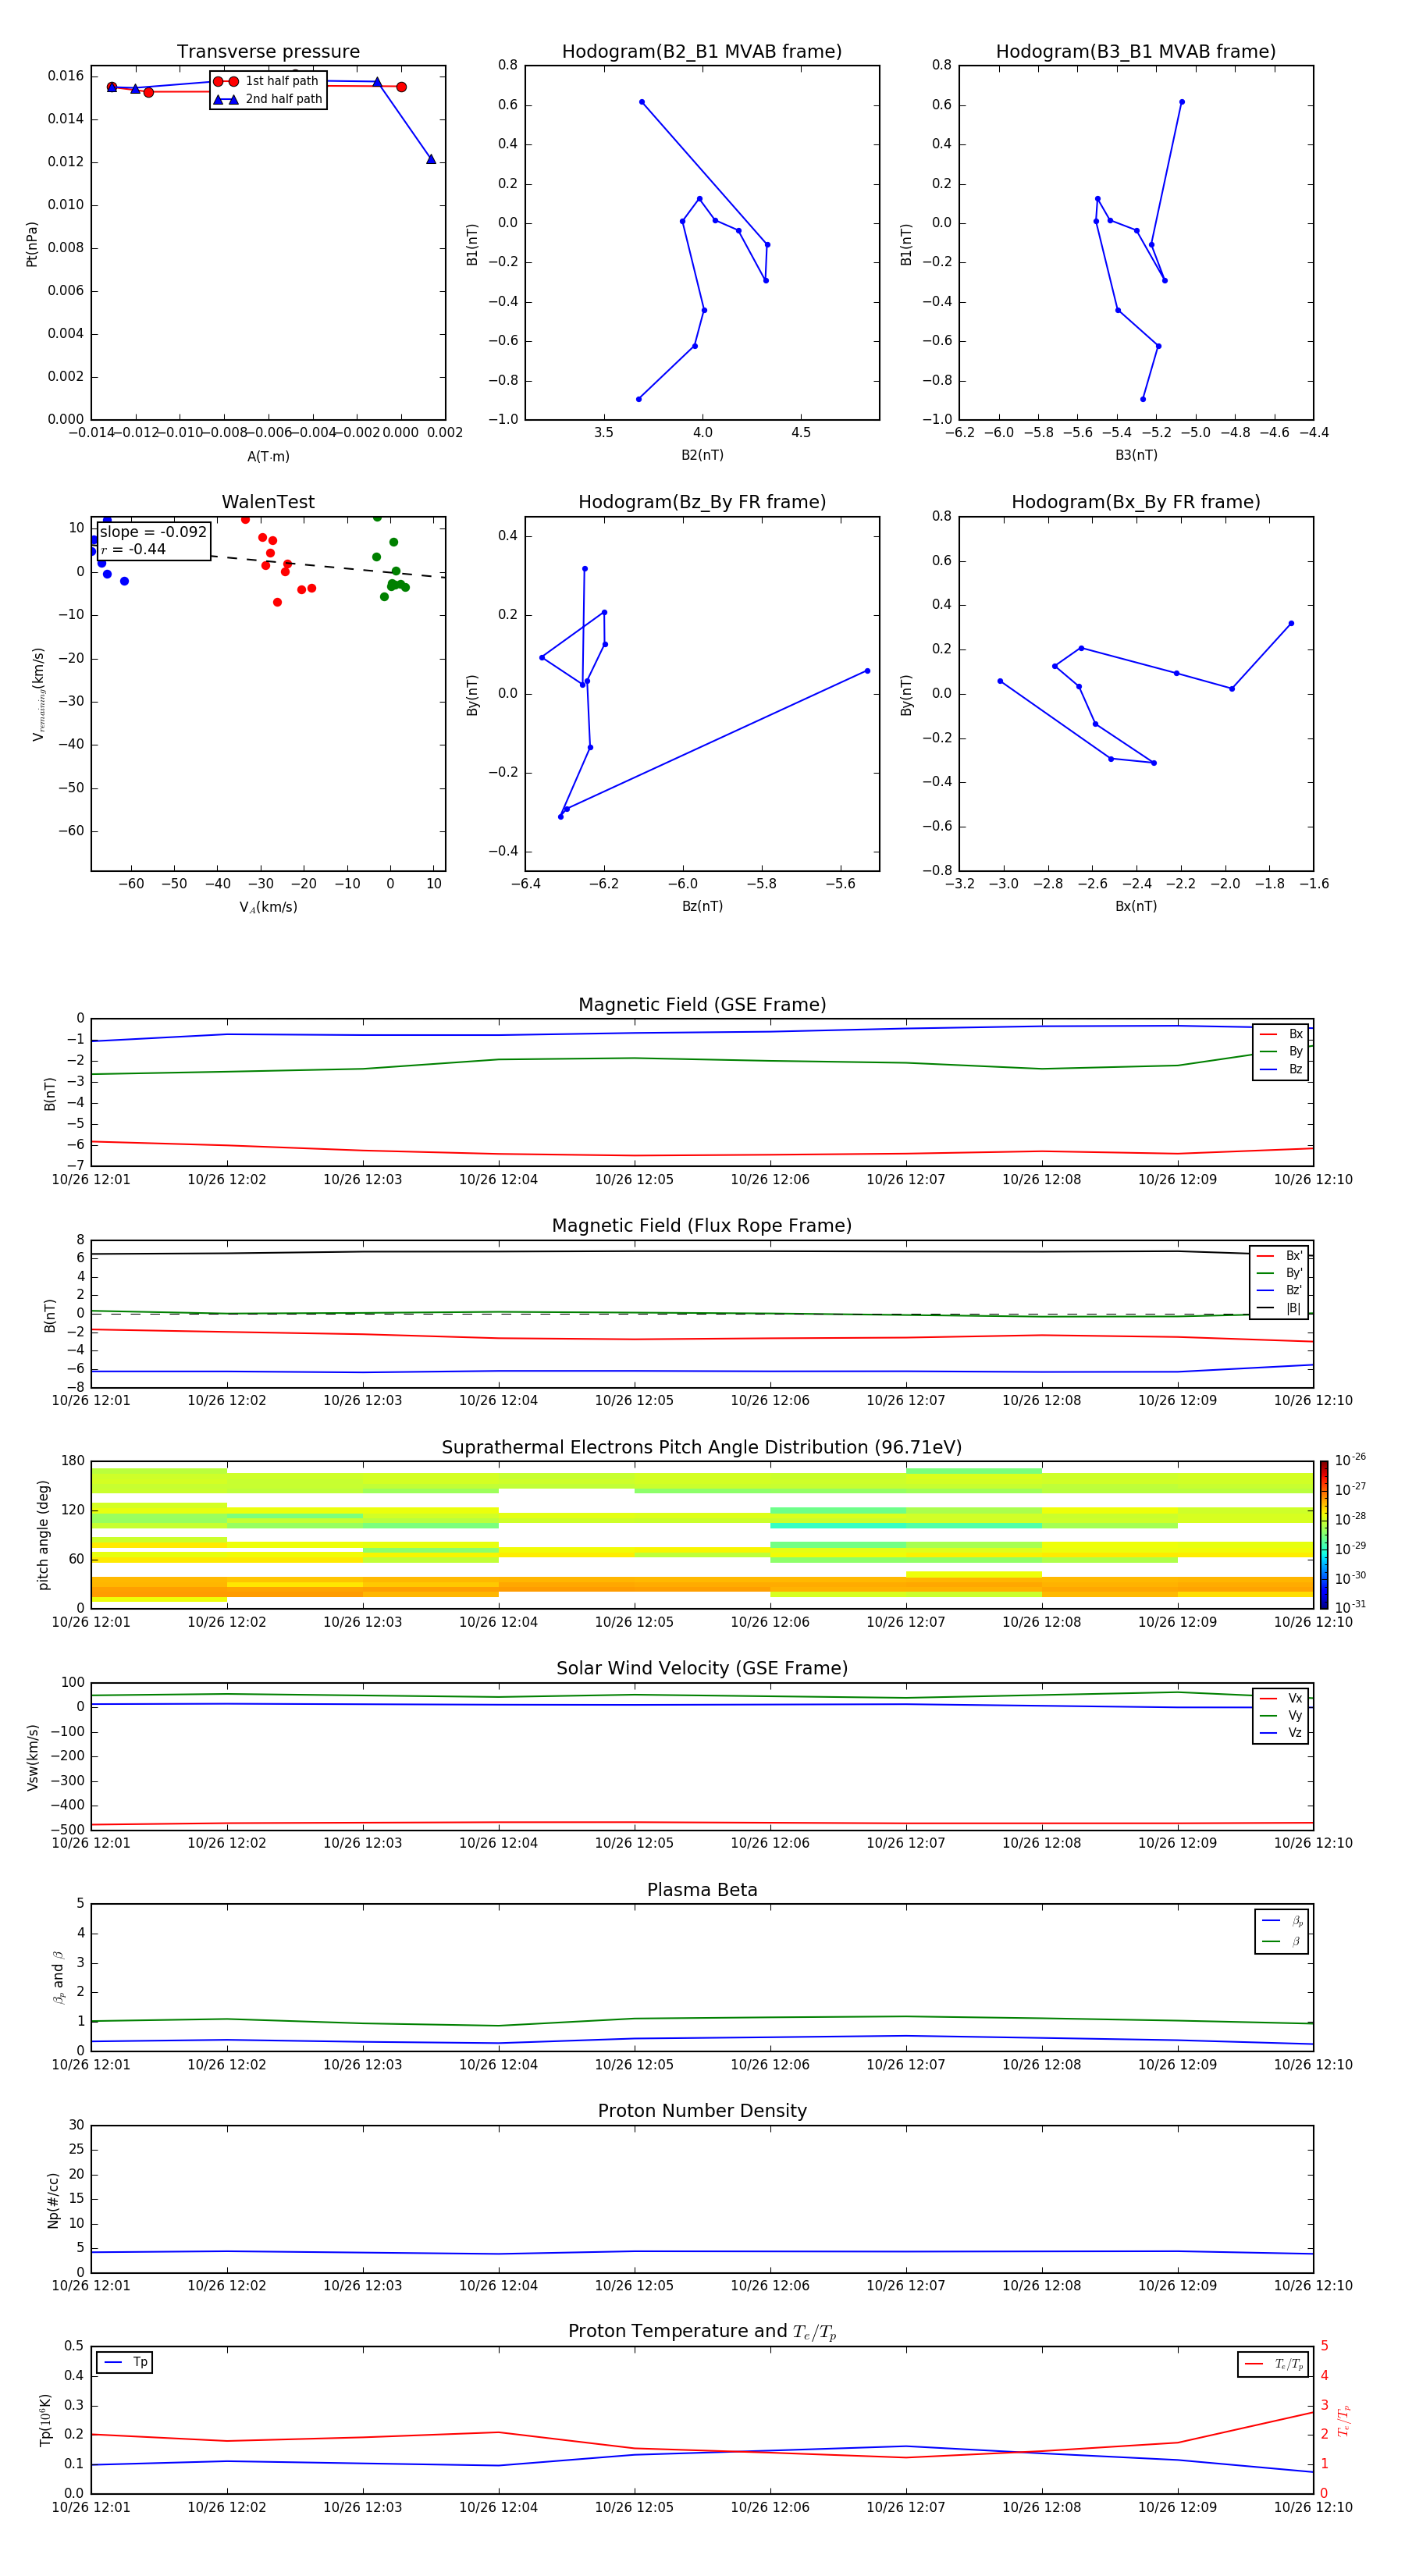Screen dimensions: 1405x2576
Task: Select the V_remaining(km/s) y-axis label
Action: click(x=38, y=694)
